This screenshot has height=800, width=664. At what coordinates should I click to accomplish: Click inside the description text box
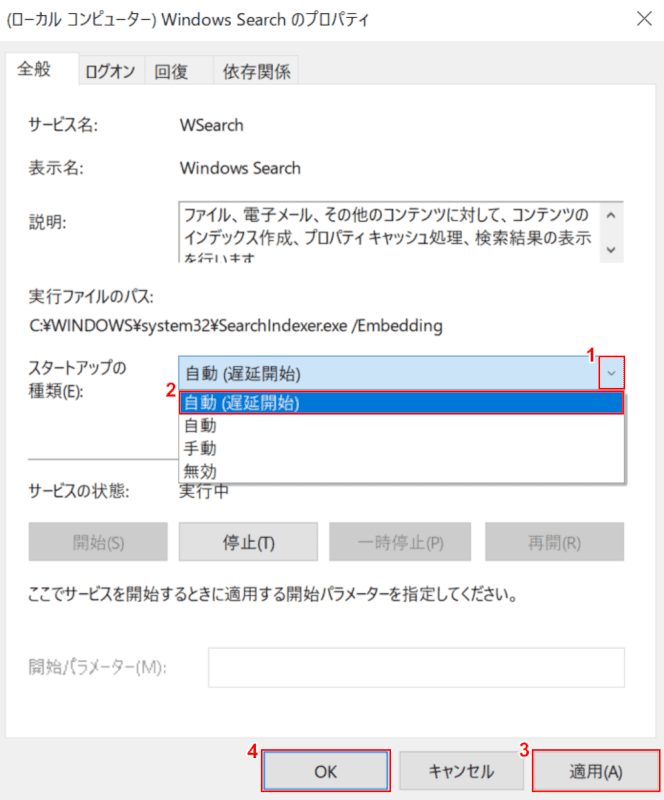pyautogui.click(x=389, y=233)
